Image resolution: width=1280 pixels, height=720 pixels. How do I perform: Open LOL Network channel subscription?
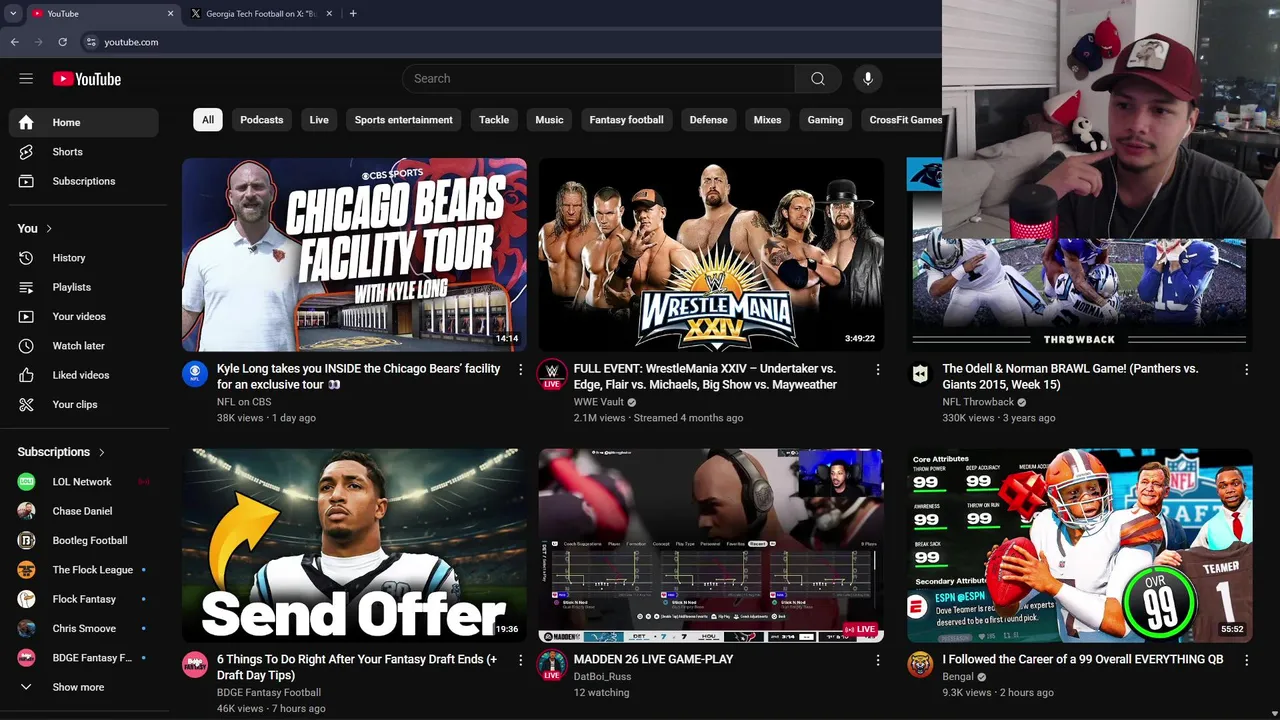tap(84, 482)
